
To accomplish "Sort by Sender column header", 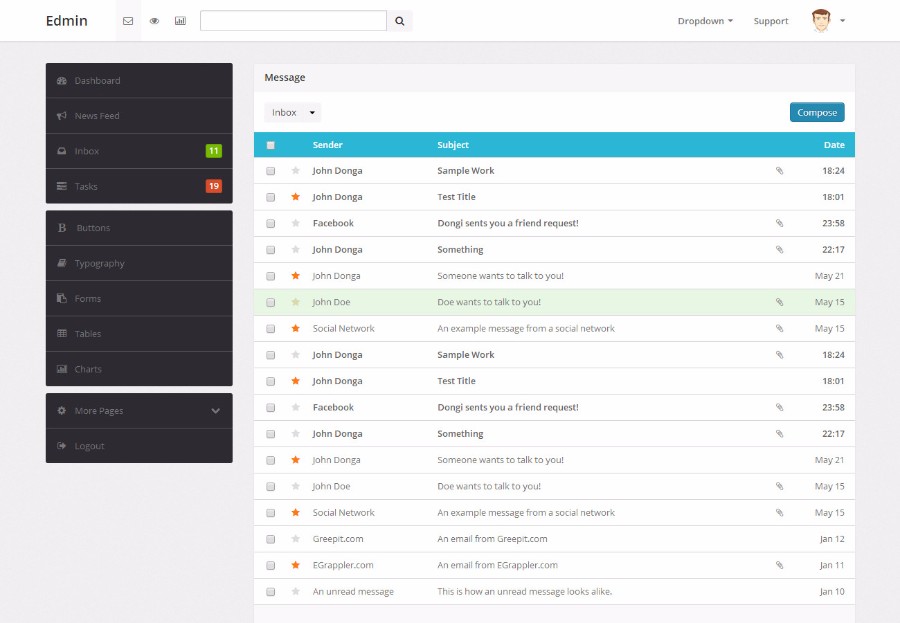I will (x=328, y=145).
